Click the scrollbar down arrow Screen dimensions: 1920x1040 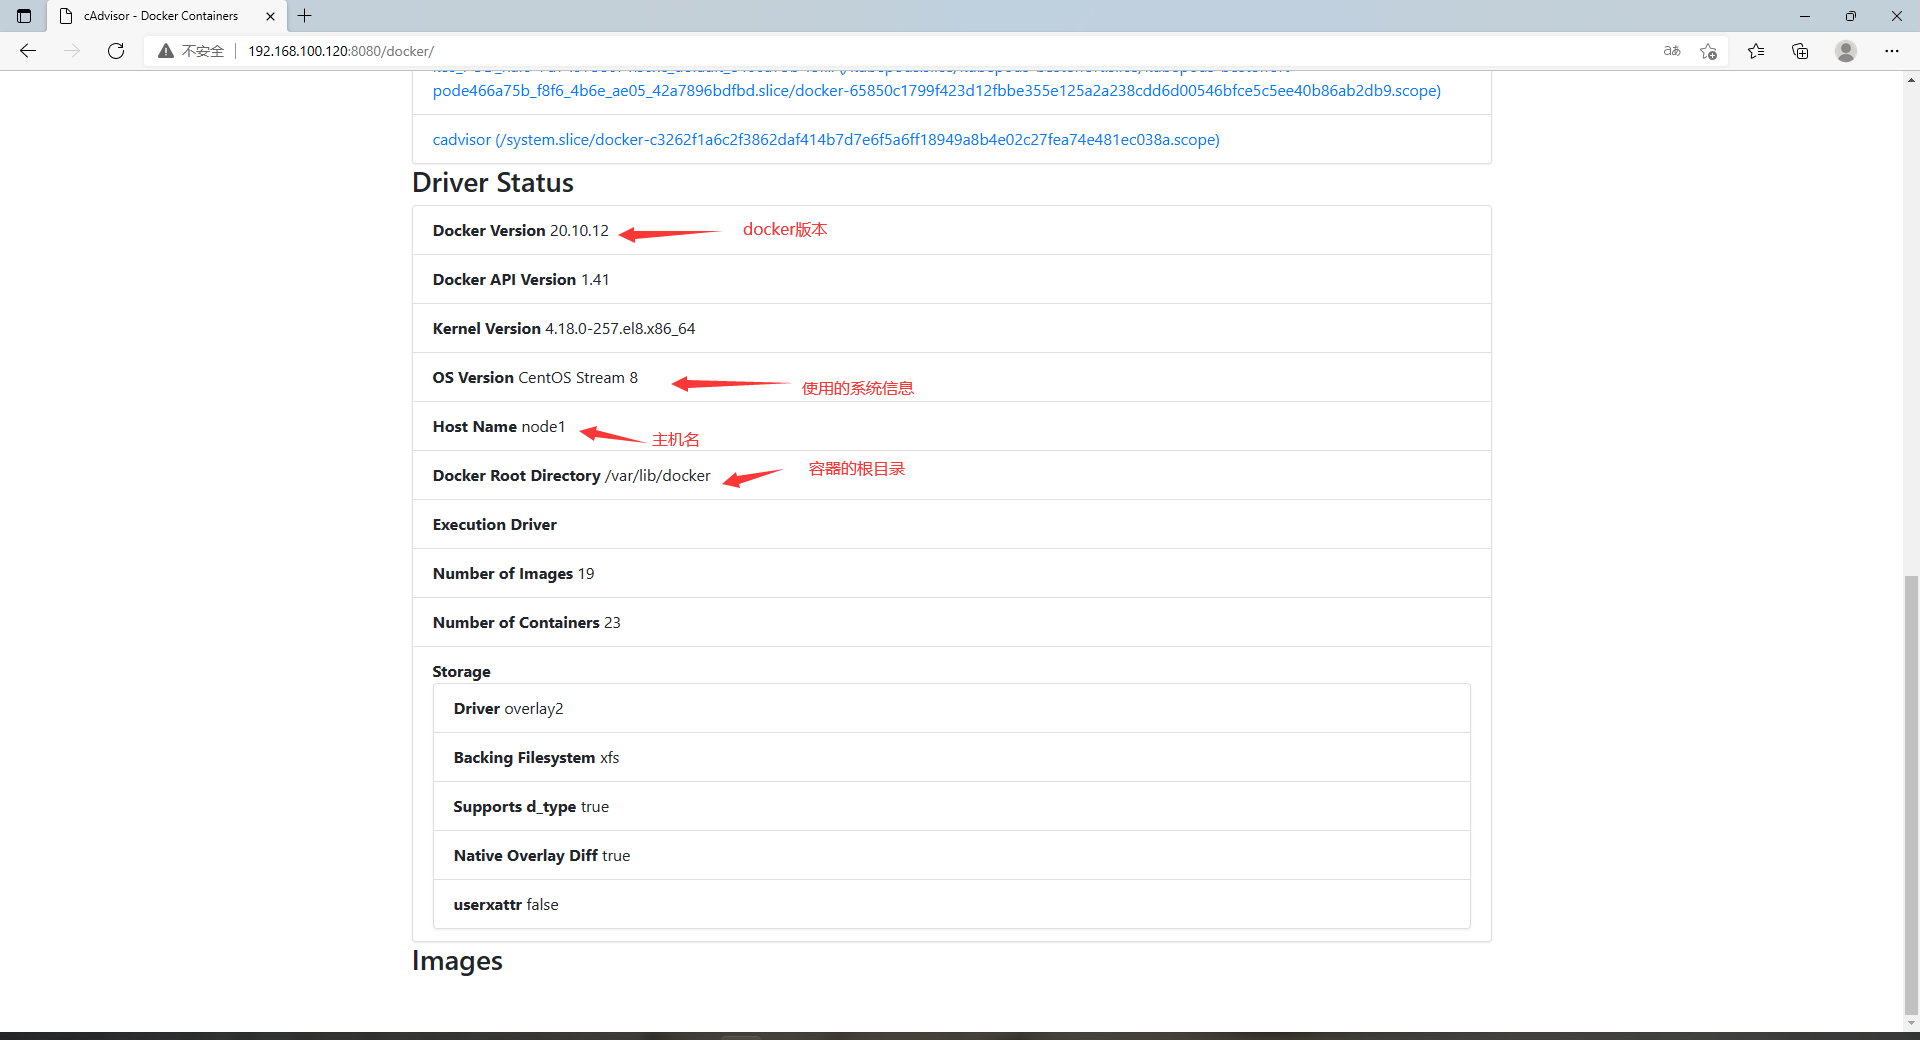coord(1911,1024)
